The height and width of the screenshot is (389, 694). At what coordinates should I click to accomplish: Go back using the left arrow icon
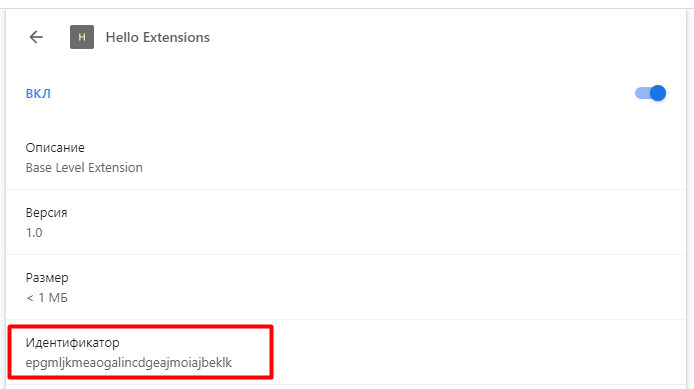click(x=36, y=37)
